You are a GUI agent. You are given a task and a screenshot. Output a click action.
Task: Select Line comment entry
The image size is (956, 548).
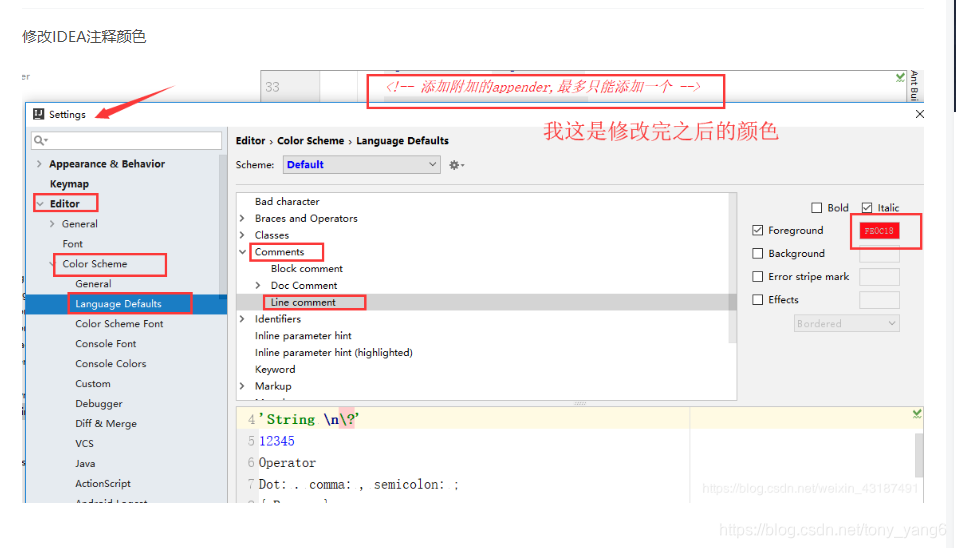[303, 302]
